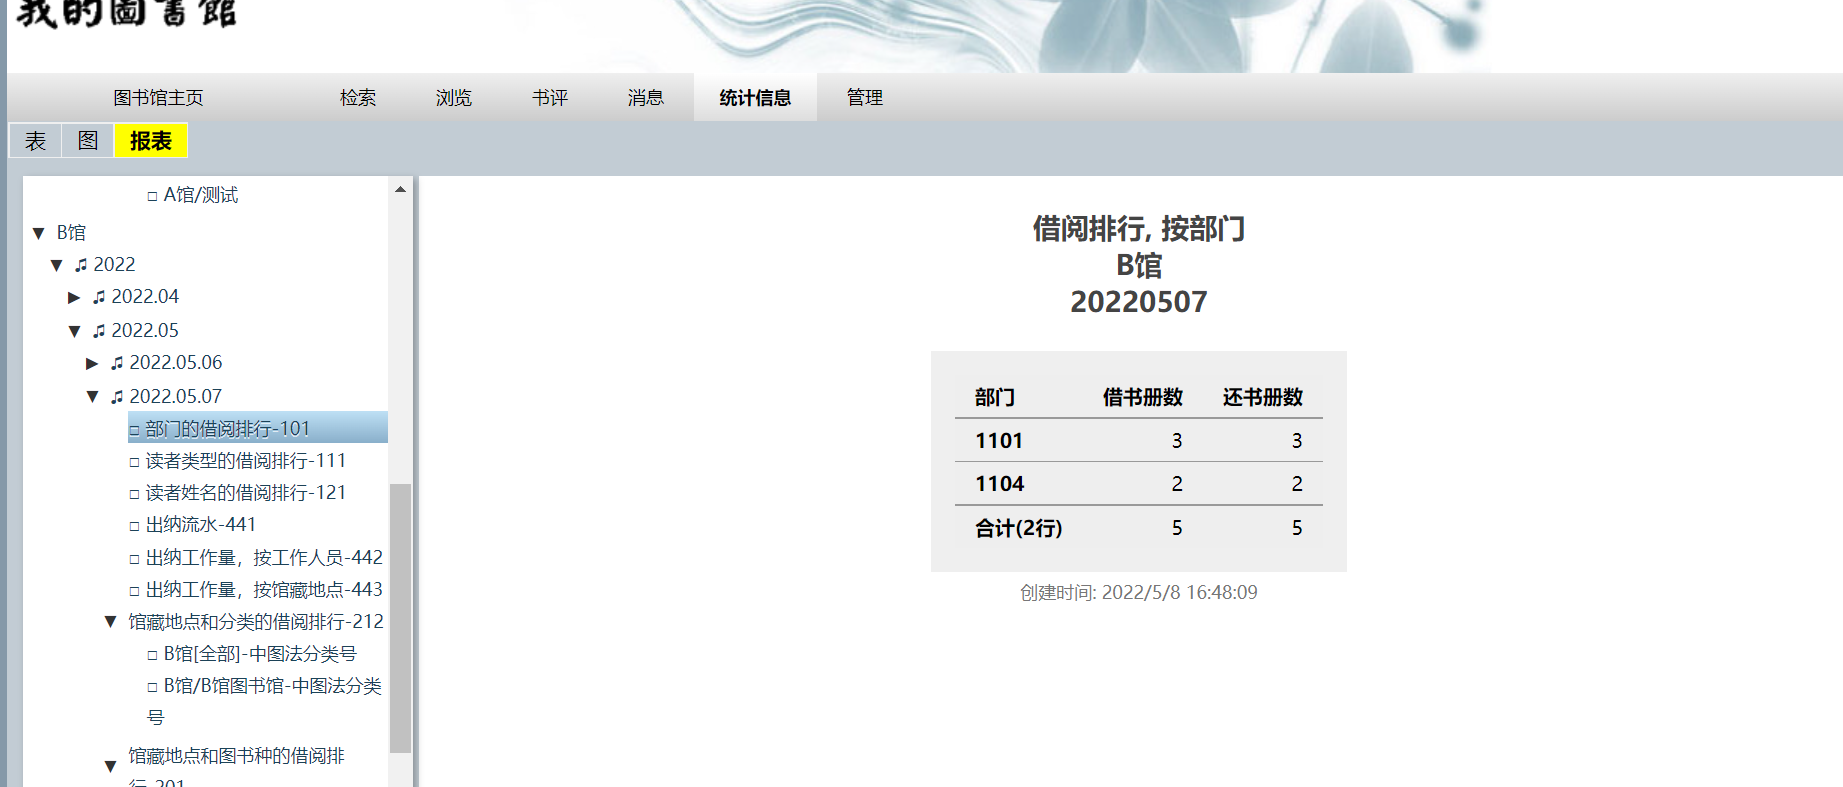This screenshot has width=1843, height=787.
Task: Open the 消息 menu
Action: tap(646, 98)
